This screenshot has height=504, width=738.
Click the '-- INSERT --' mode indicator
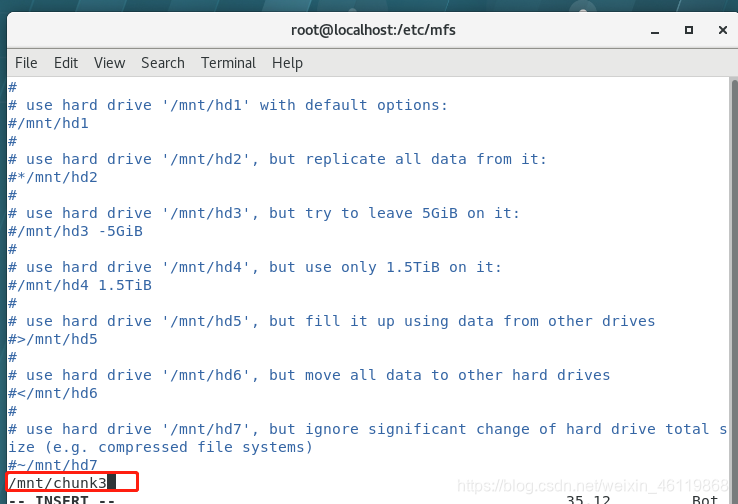pos(62,499)
